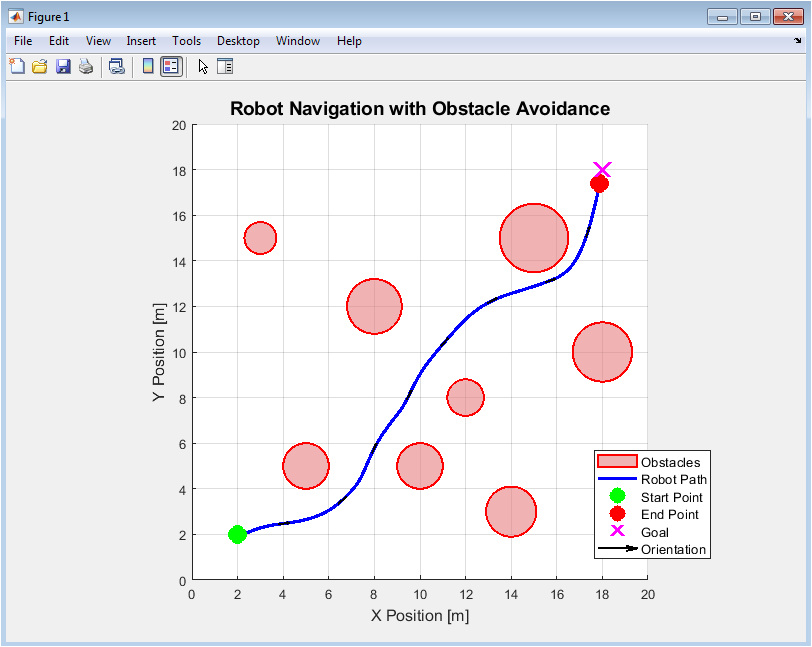
Task: Click the New Figure toolbar icon
Action: 17,67
